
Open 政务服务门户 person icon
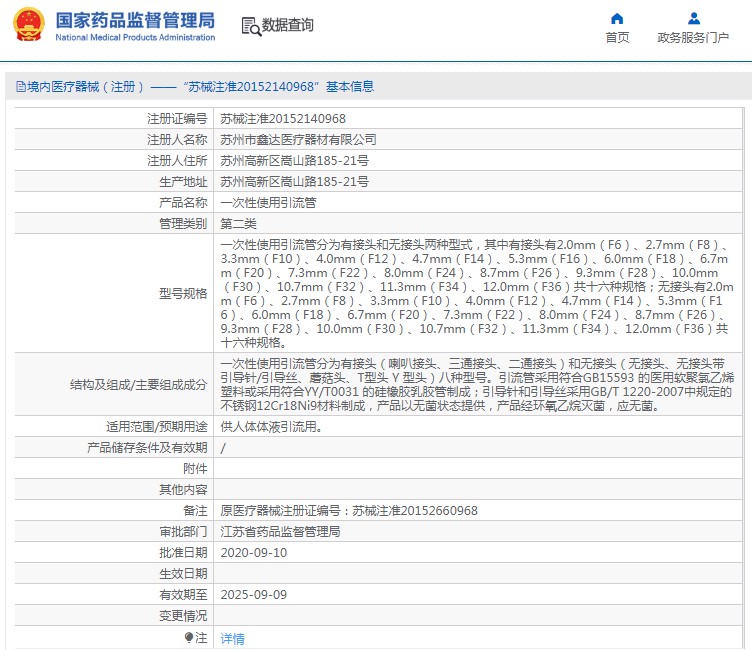click(693, 19)
